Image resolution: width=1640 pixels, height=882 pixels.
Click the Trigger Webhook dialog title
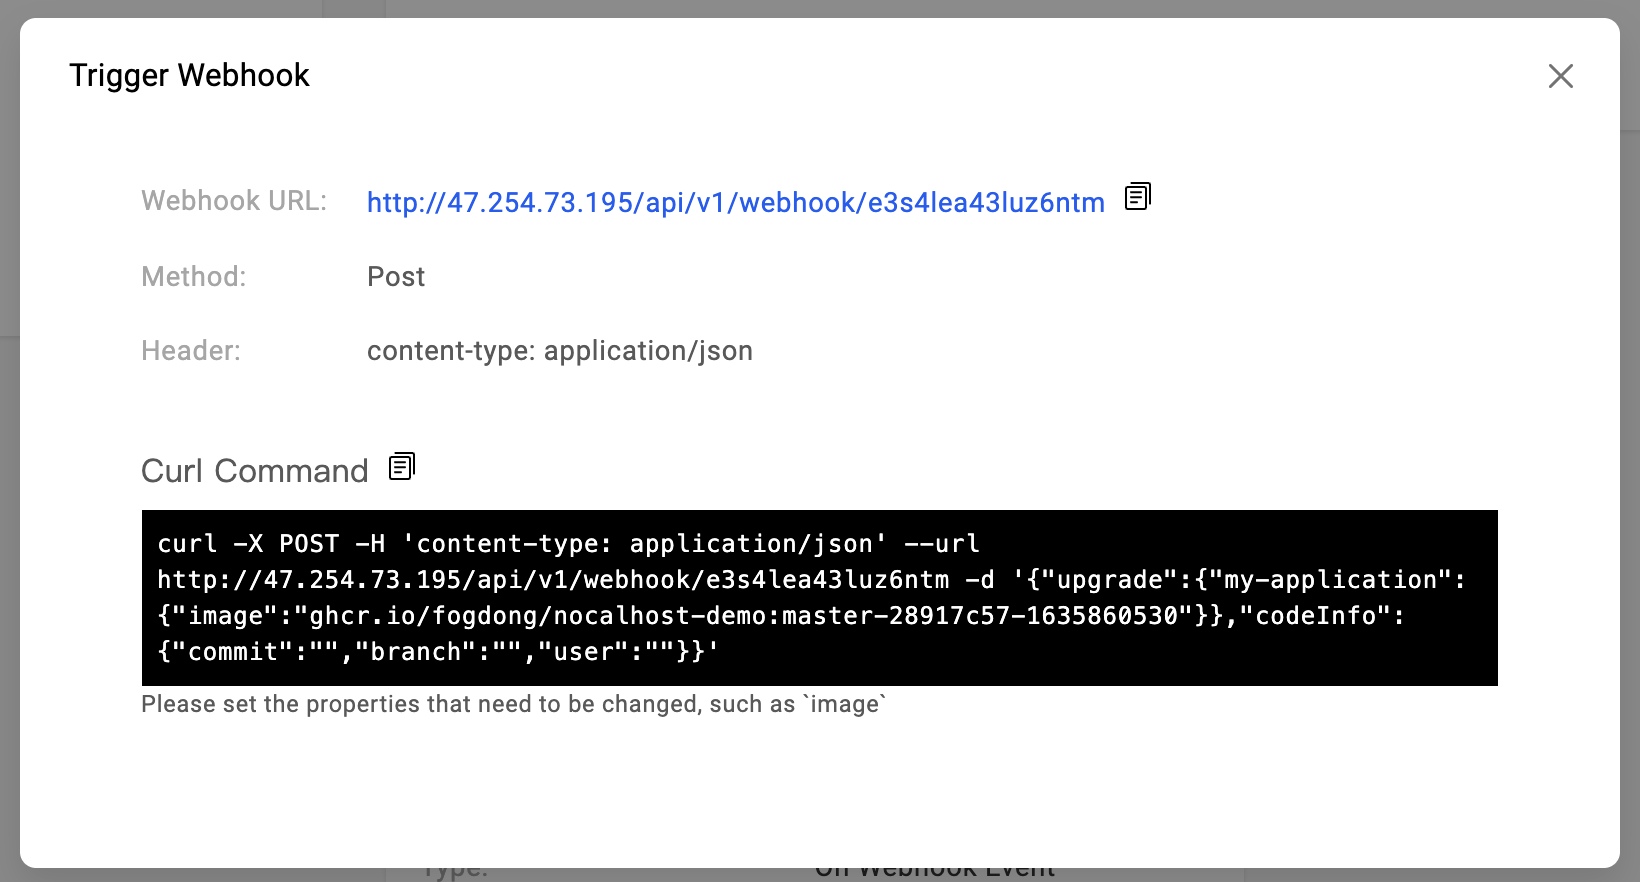(189, 76)
